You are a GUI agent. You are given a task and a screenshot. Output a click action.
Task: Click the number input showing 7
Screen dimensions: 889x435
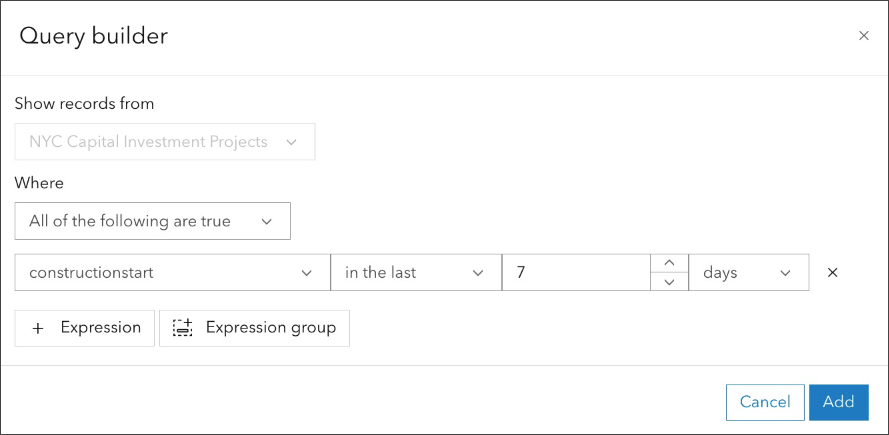coord(575,272)
